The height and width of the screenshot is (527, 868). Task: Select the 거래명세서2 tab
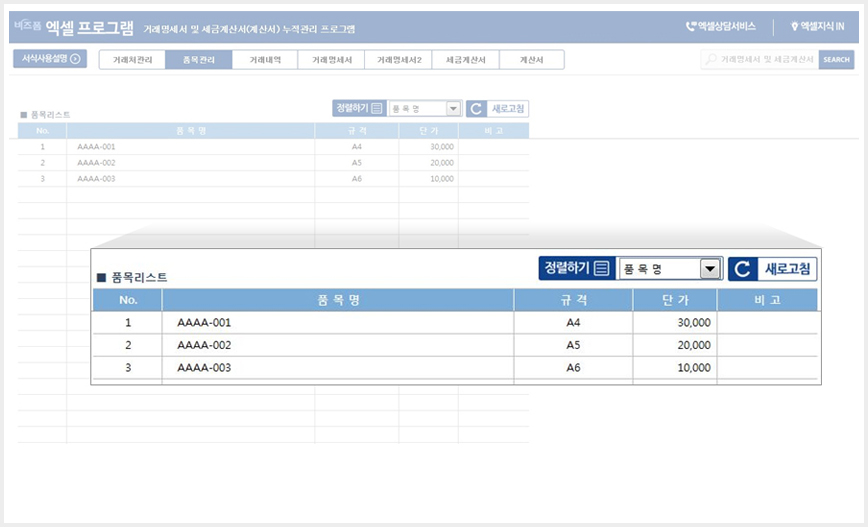click(x=399, y=60)
